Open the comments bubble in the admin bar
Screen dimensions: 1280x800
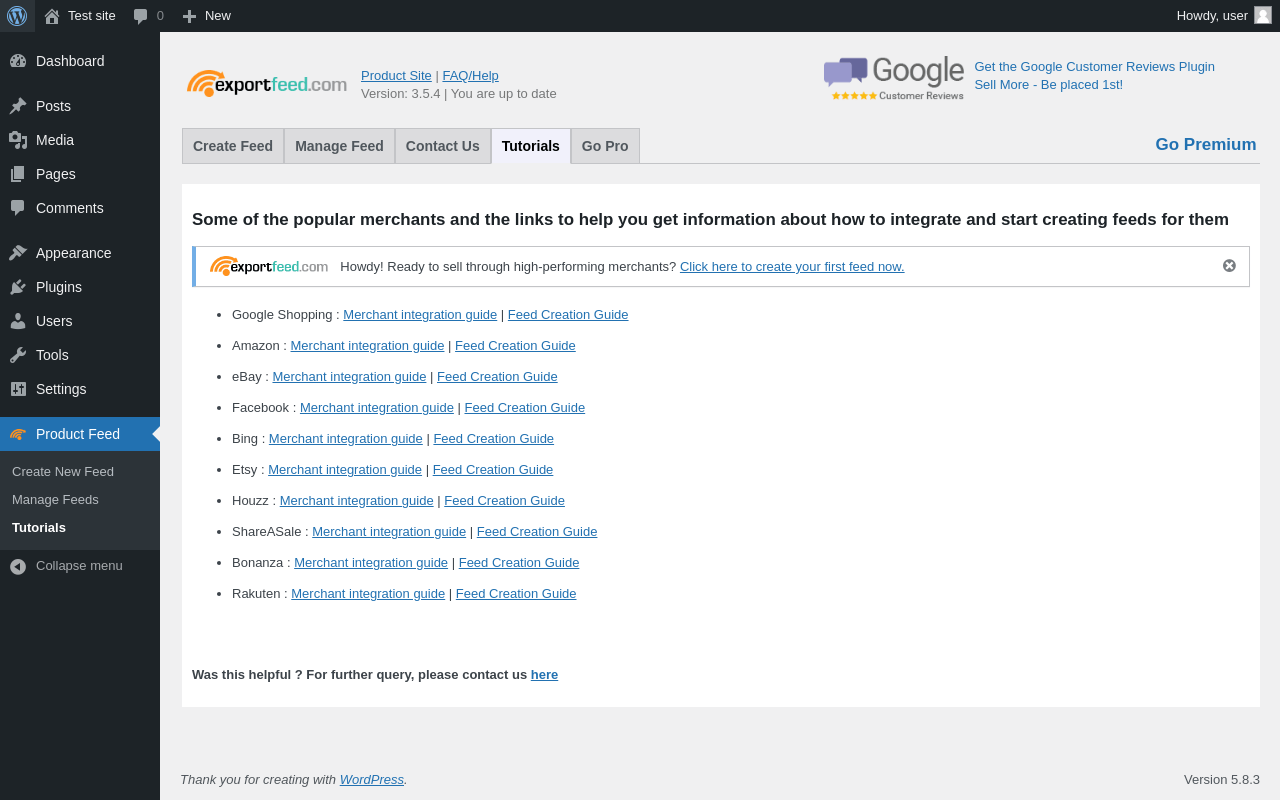pos(141,16)
